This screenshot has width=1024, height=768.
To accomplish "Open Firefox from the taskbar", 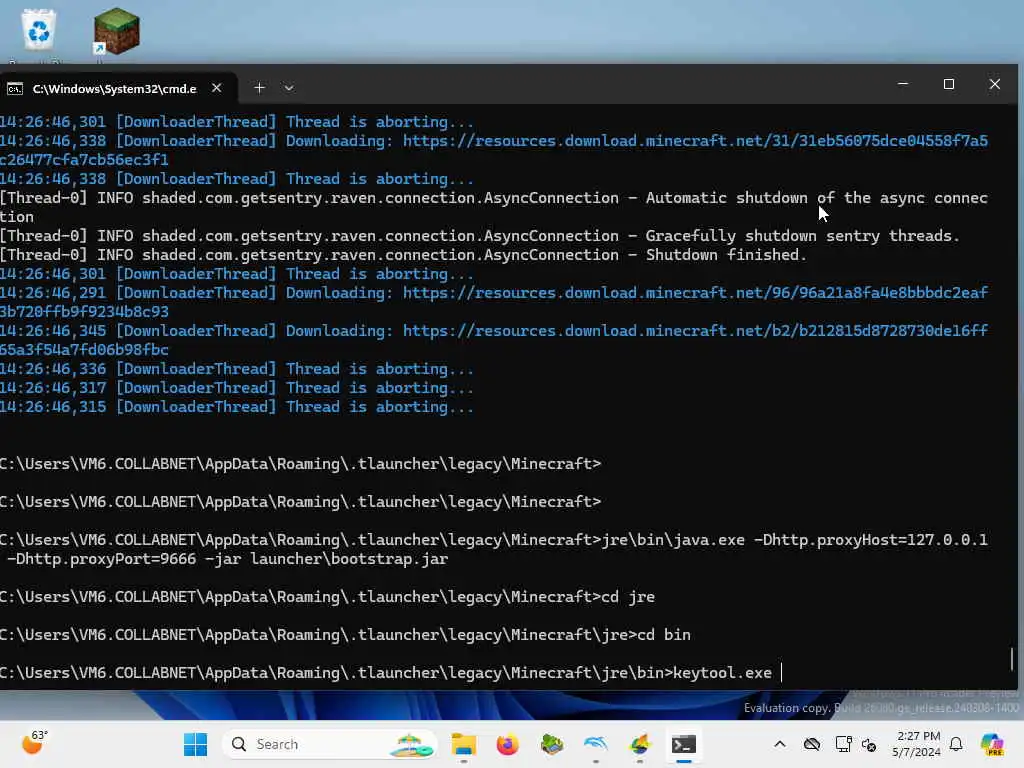I will pyautogui.click(x=507, y=744).
